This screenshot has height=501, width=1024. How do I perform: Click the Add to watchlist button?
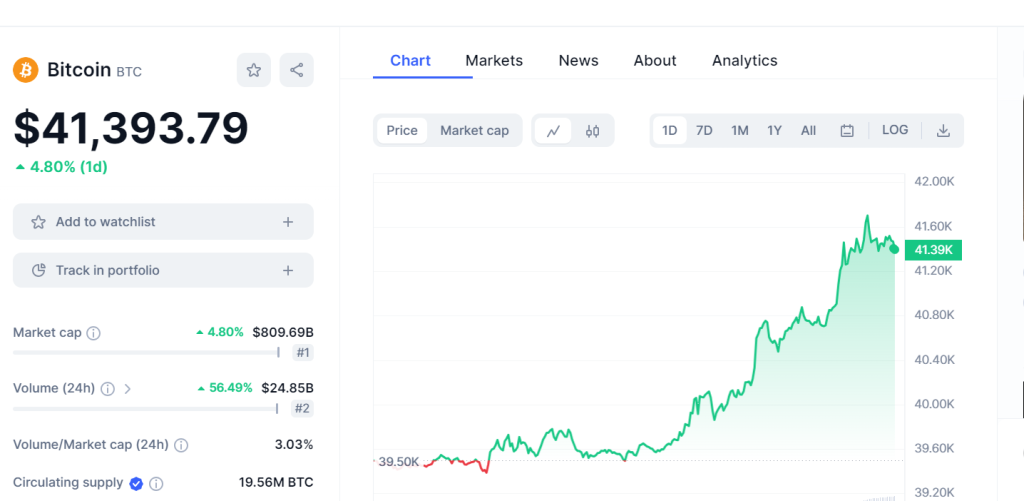tap(163, 222)
